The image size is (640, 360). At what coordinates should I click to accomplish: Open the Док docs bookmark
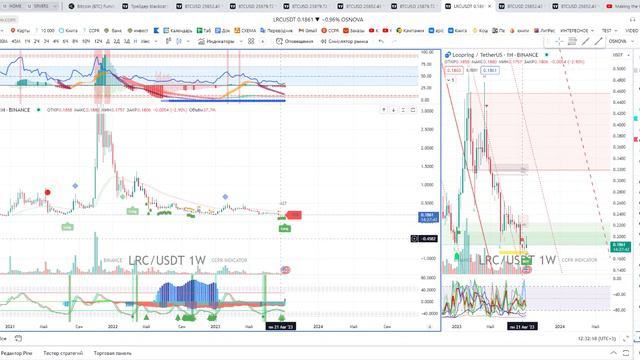click(222, 31)
